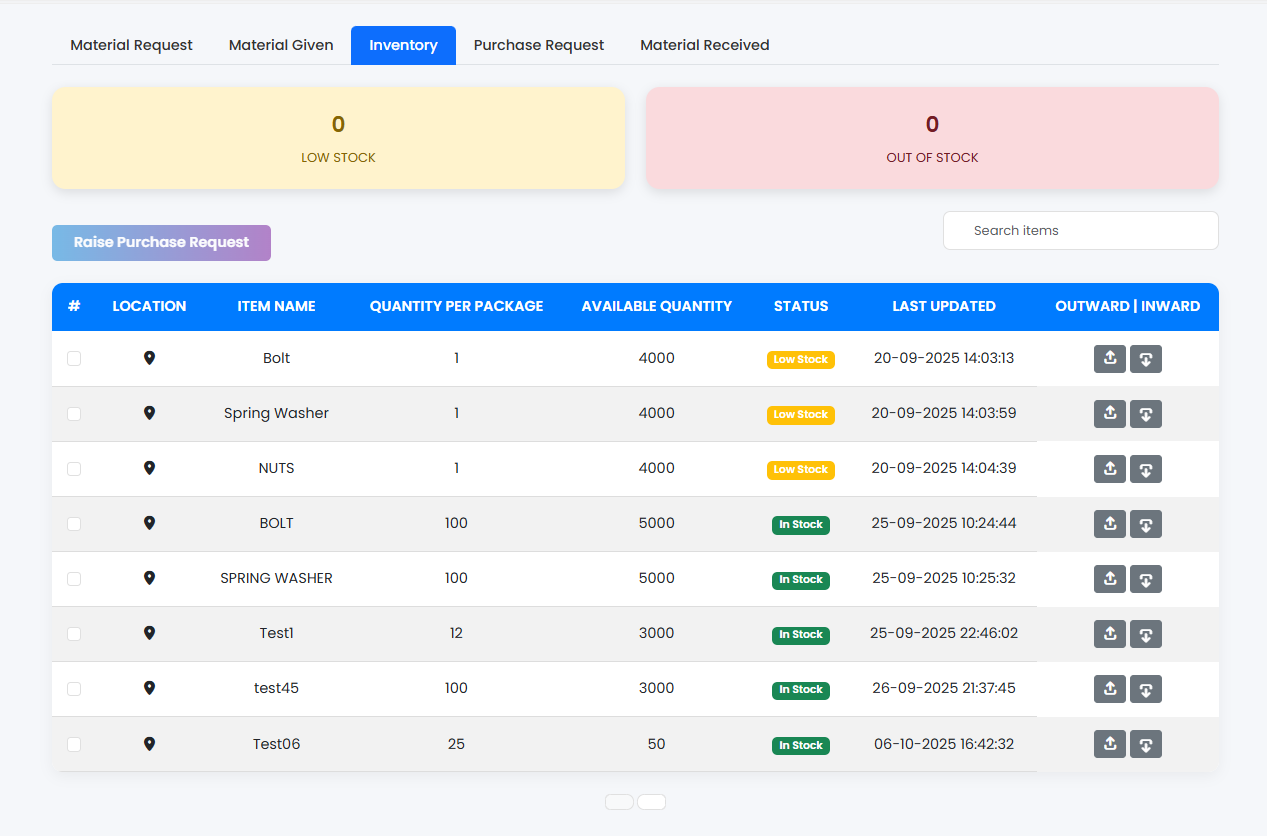Screen dimensions: 1267x836
Task: Tick the checkbox for the Bolt row
Action: (x=74, y=359)
